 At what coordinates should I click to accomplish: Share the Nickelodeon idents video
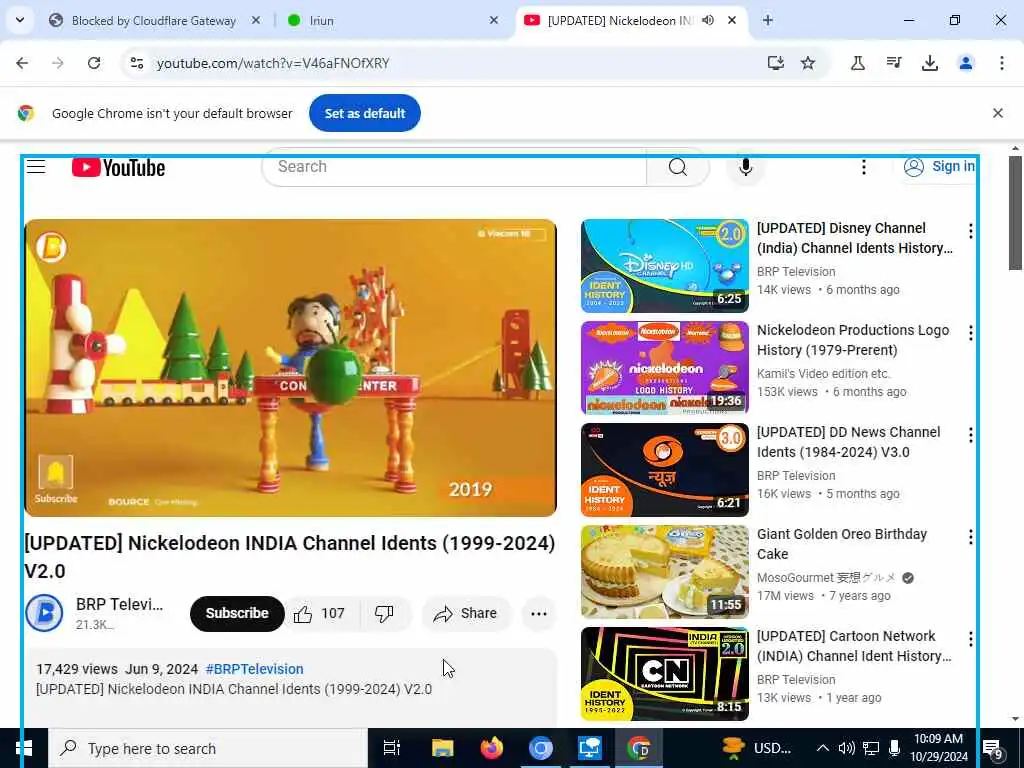[466, 613]
